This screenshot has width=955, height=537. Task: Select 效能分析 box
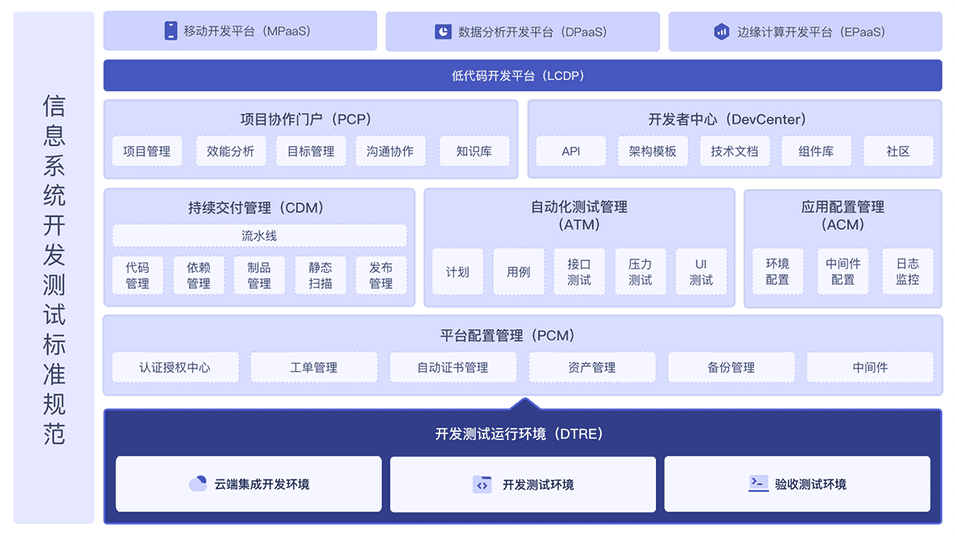pyautogui.click(x=230, y=151)
